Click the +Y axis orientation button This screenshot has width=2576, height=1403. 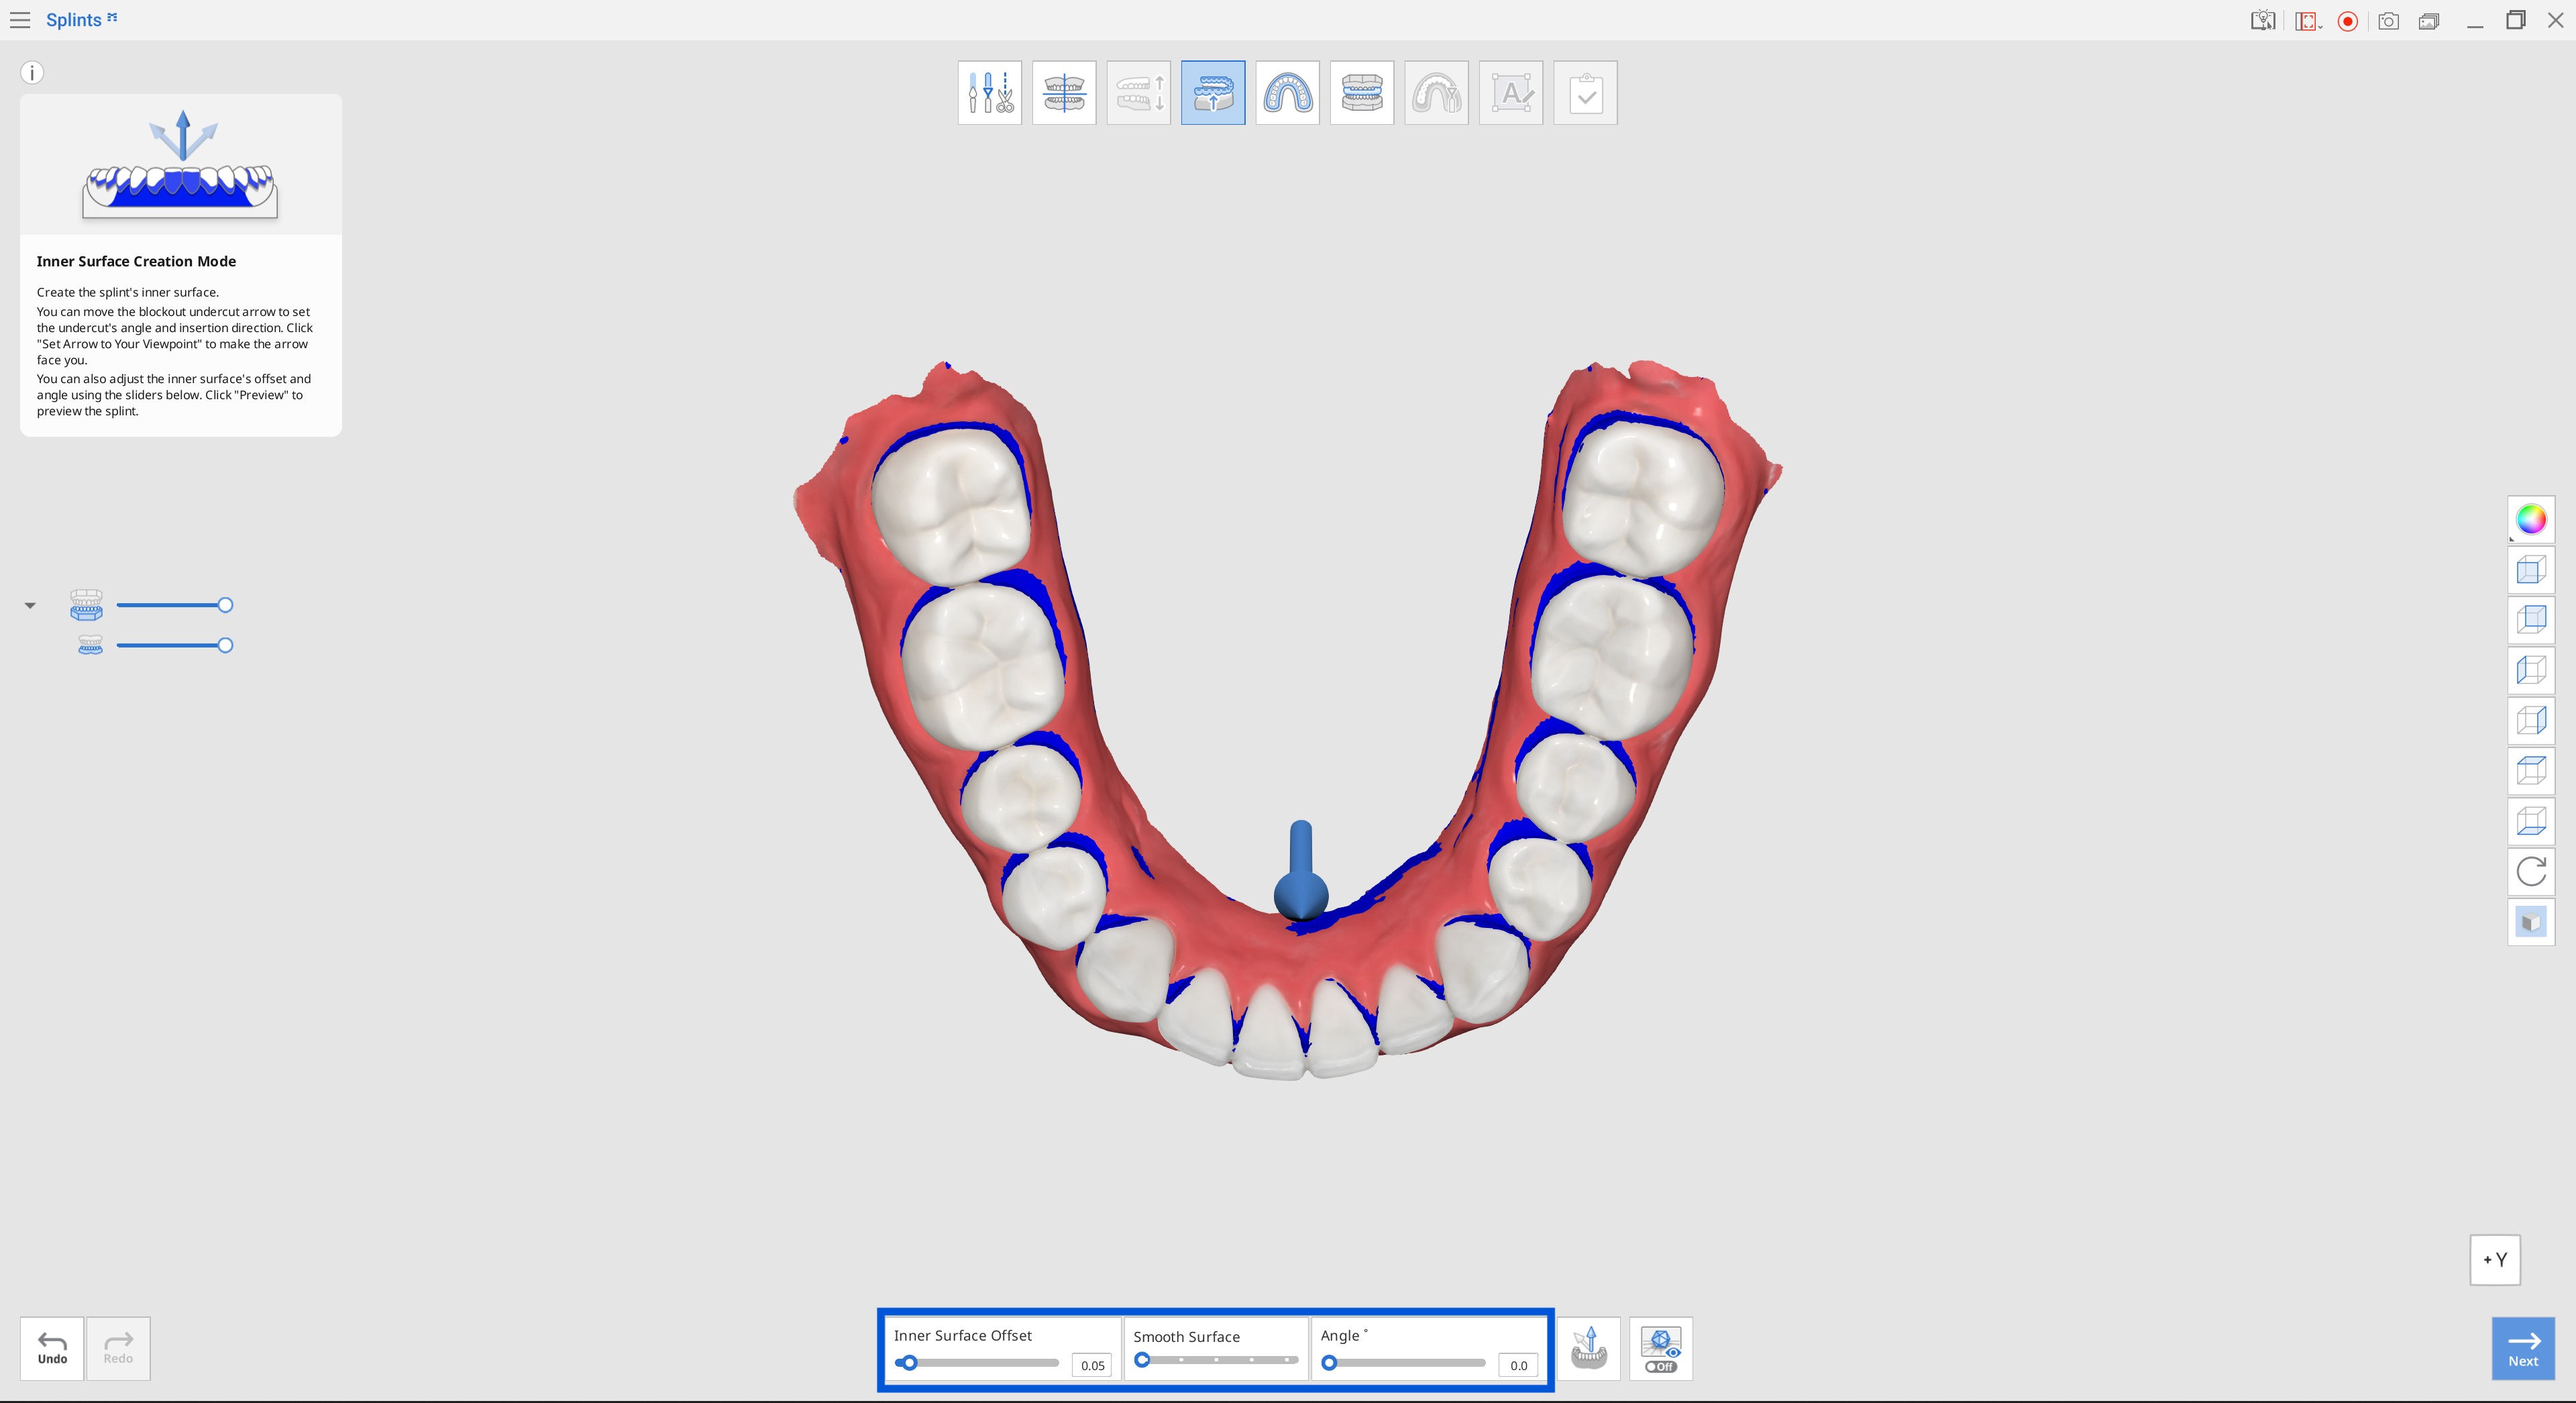tap(2495, 1260)
